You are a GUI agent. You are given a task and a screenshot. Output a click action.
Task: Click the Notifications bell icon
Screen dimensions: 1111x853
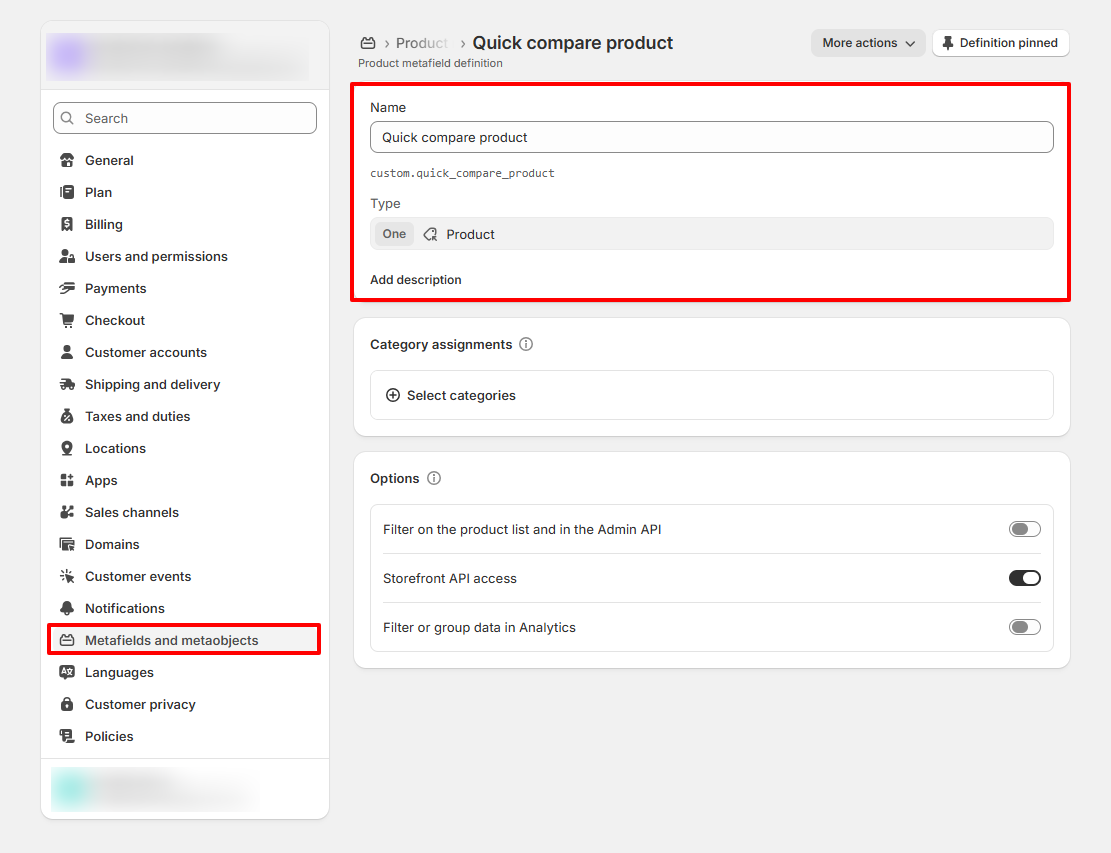click(x=67, y=608)
